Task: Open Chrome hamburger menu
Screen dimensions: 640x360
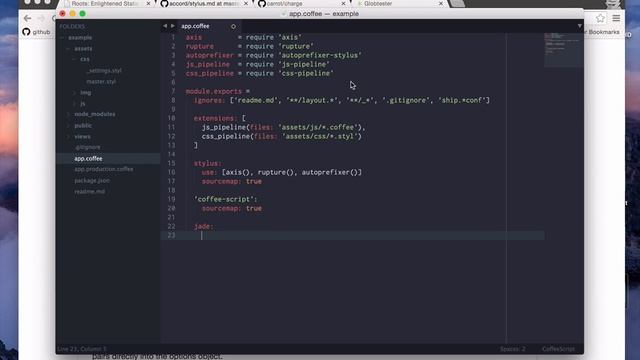Action: point(616,18)
